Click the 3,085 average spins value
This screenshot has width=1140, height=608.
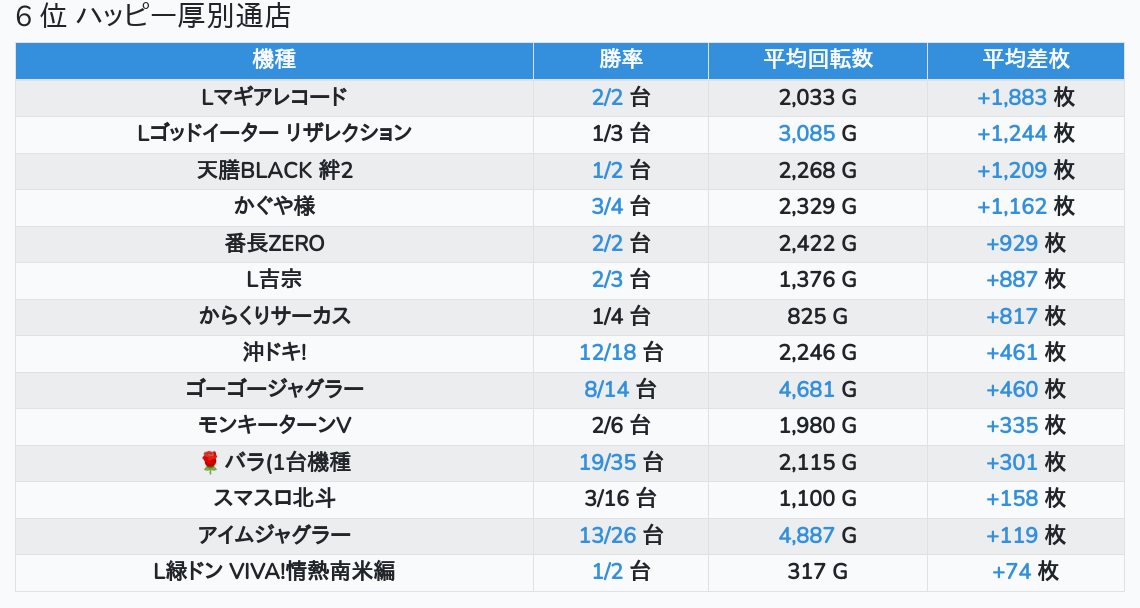tap(806, 133)
